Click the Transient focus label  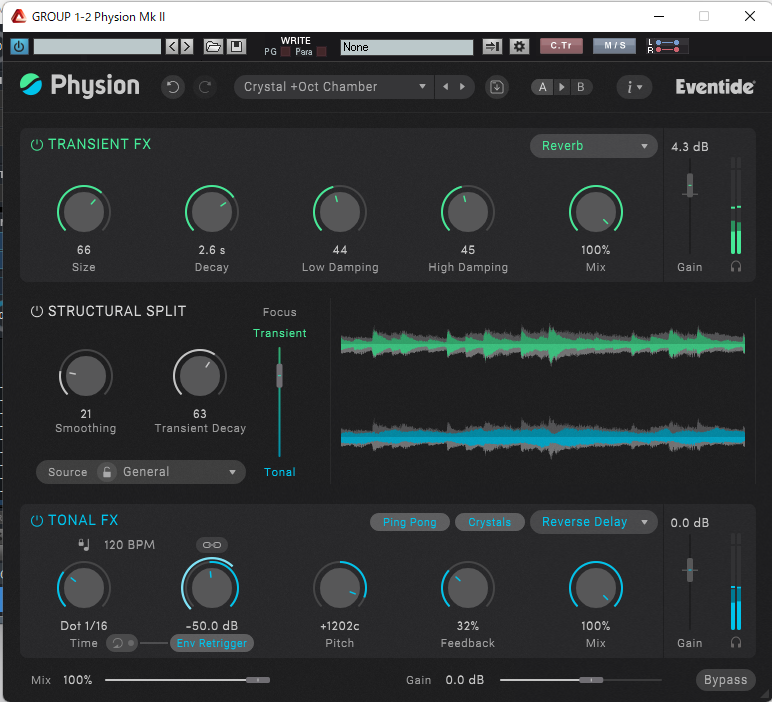pos(280,333)
